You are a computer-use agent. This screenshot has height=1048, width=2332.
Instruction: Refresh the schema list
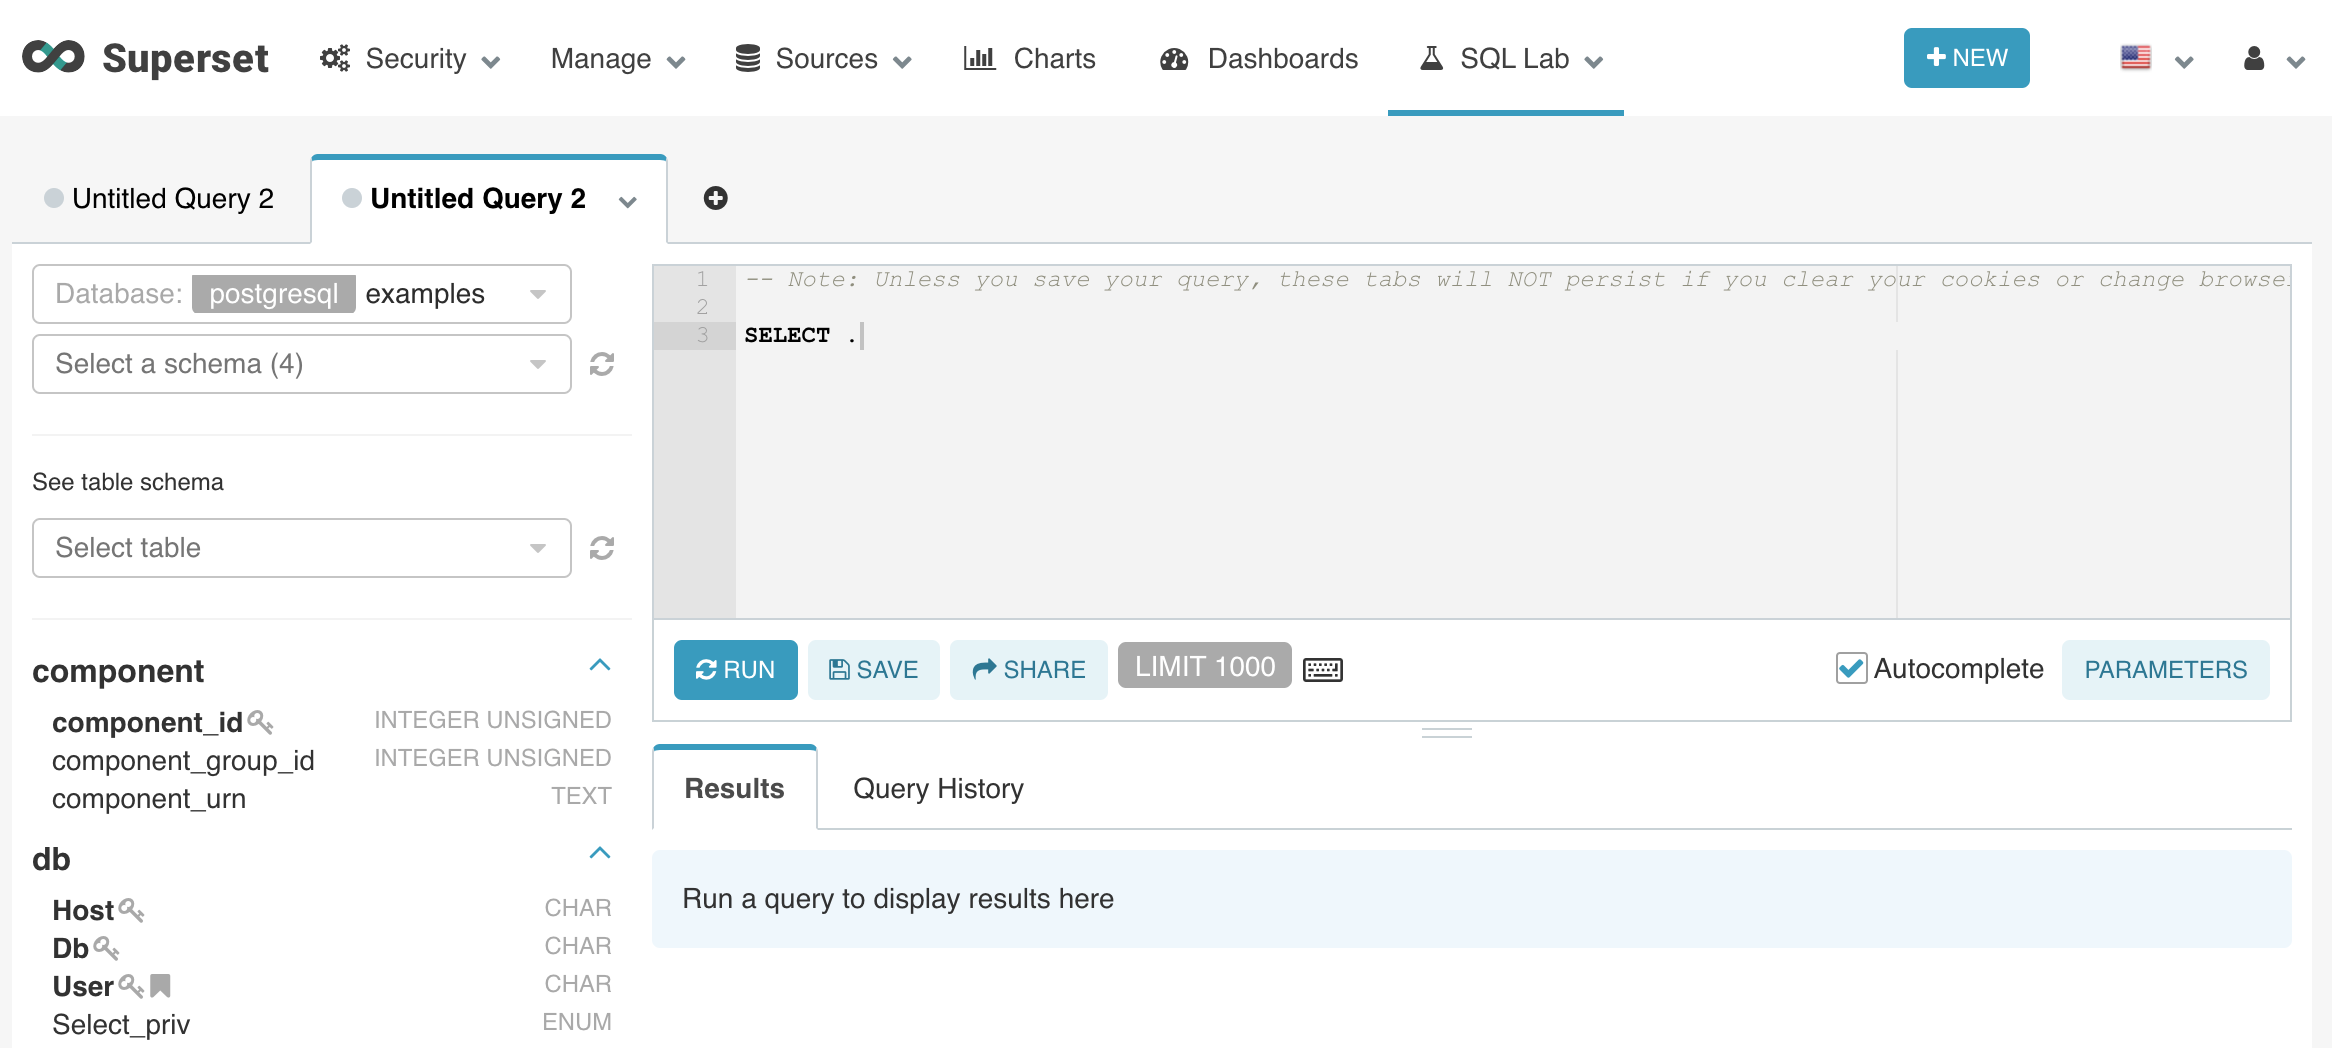(x=602, y=364)
